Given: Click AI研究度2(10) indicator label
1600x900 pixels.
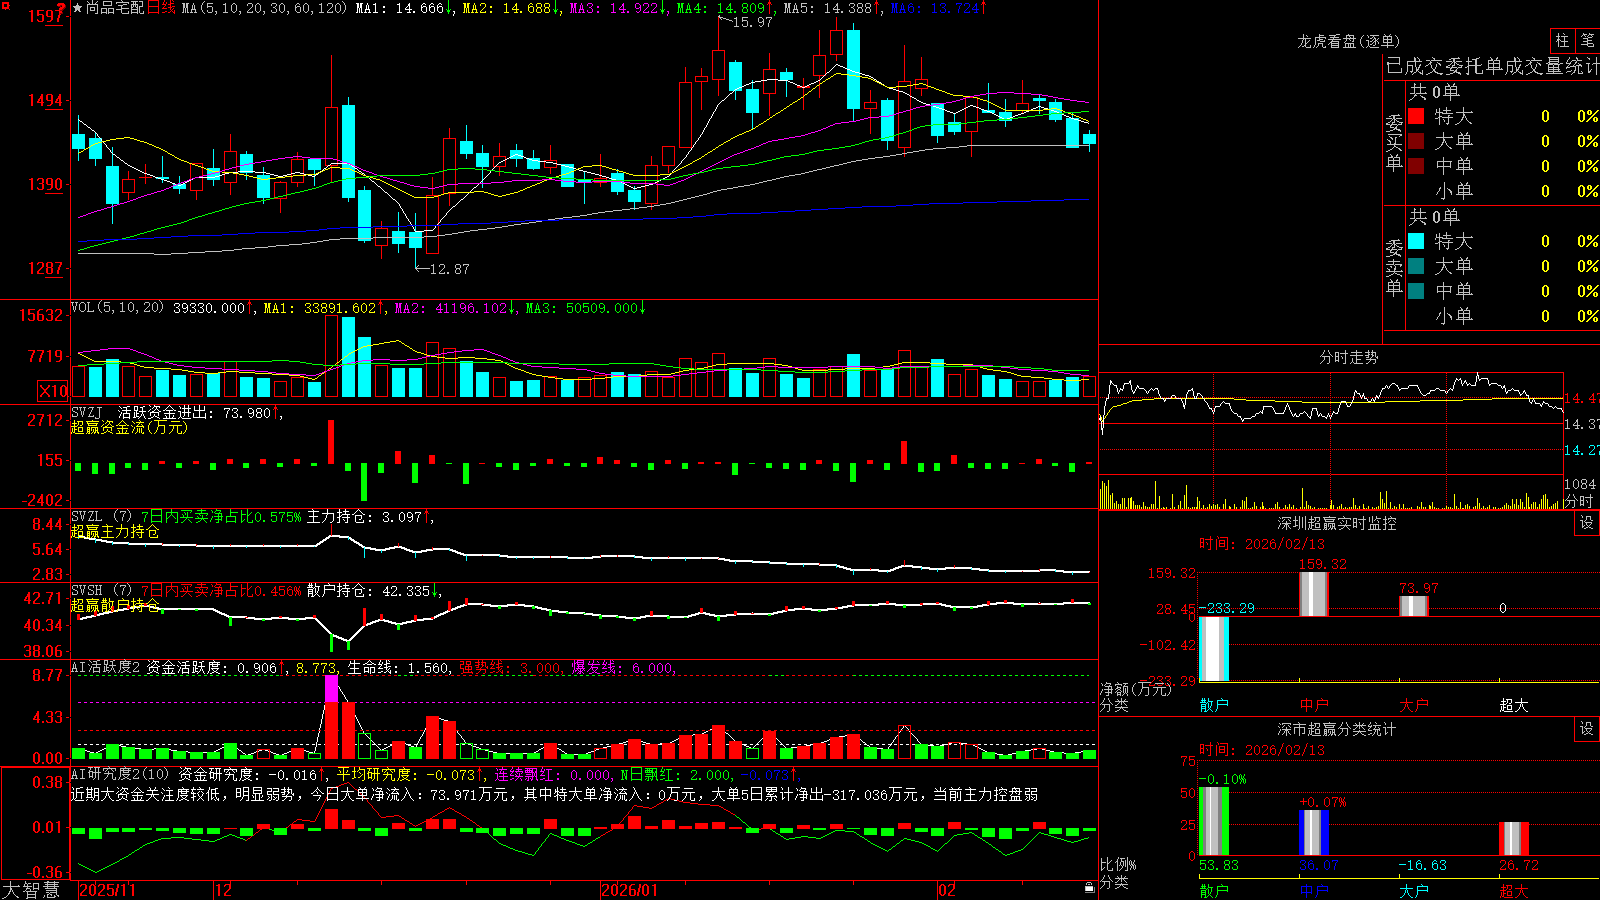Looking at the screenshot, I should 121,774.
